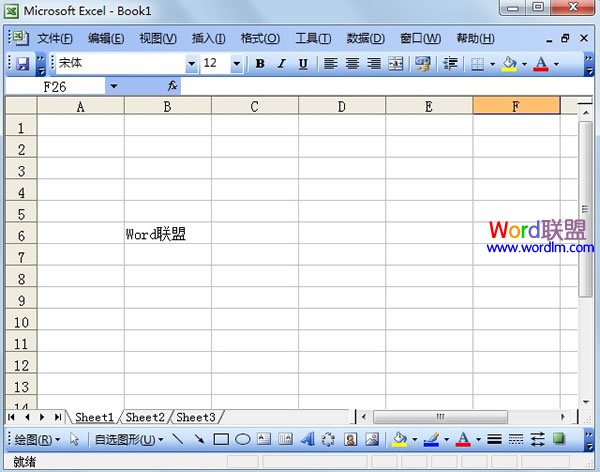The image size is (600, 472).
Task: Go to next sheet tab arrow
Action: [42, 417]
